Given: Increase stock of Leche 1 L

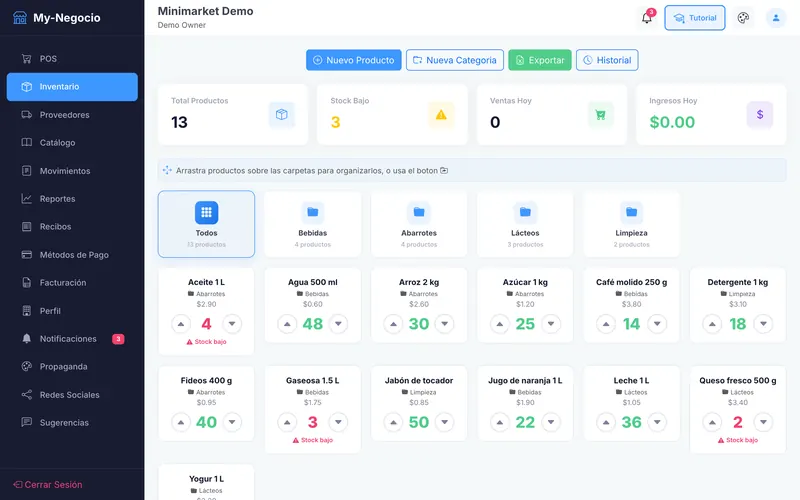Looking at the screenshot, I should pos(606,422).
